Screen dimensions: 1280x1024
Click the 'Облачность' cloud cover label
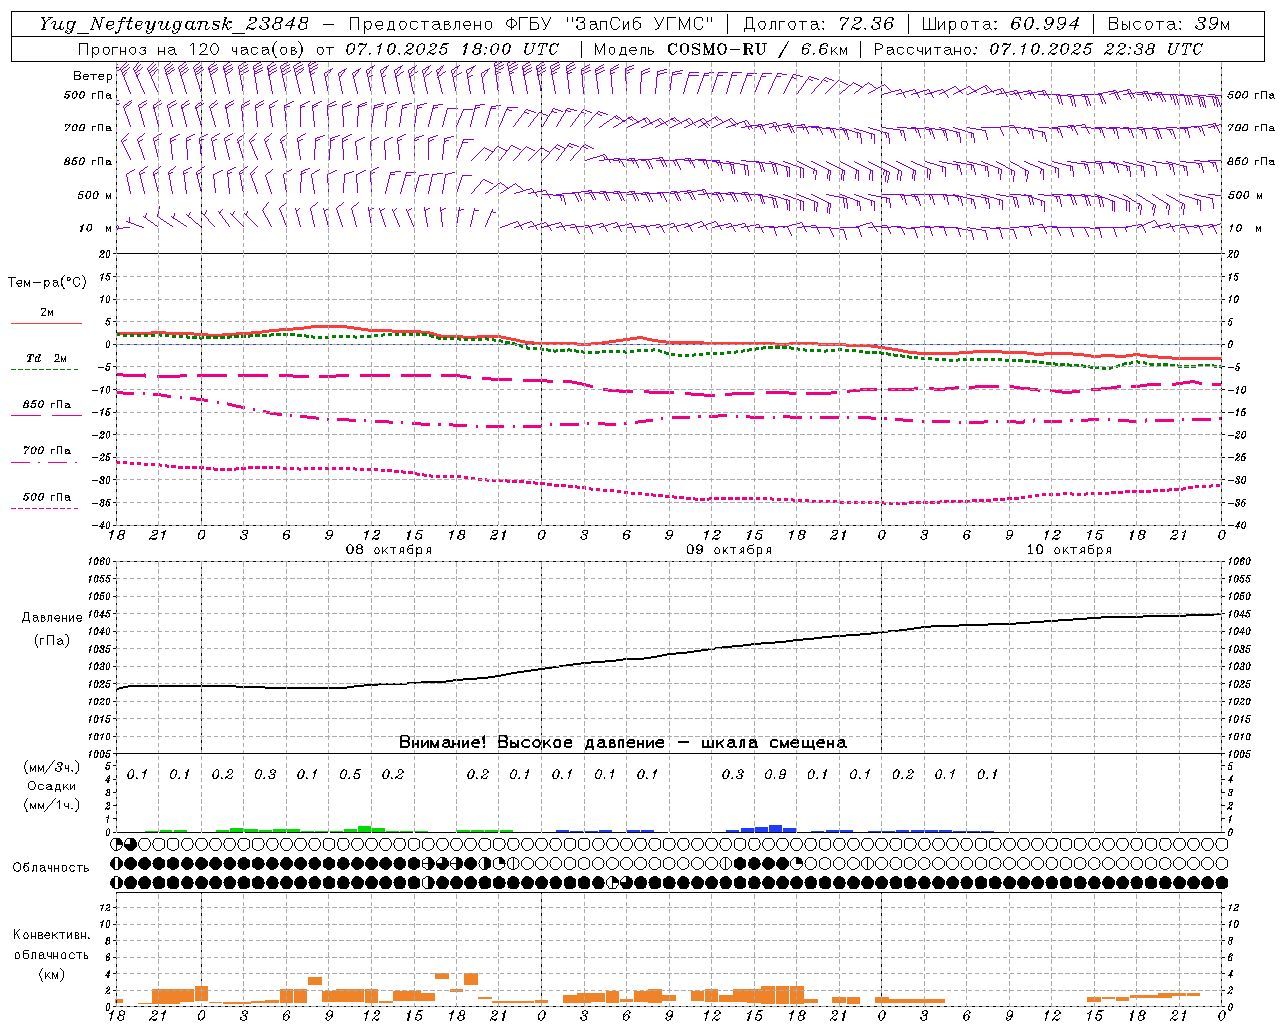51,868
